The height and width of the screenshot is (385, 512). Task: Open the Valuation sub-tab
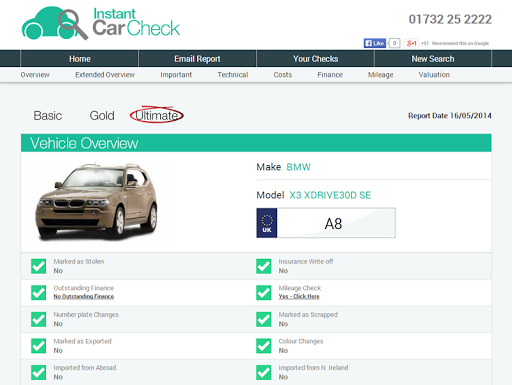tap(434, 75)
